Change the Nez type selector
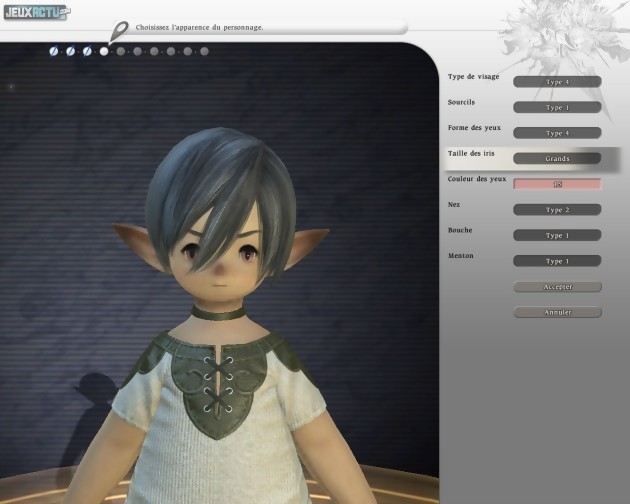The width and height of the screenshot is (630, 504). [x=557, y=210]
